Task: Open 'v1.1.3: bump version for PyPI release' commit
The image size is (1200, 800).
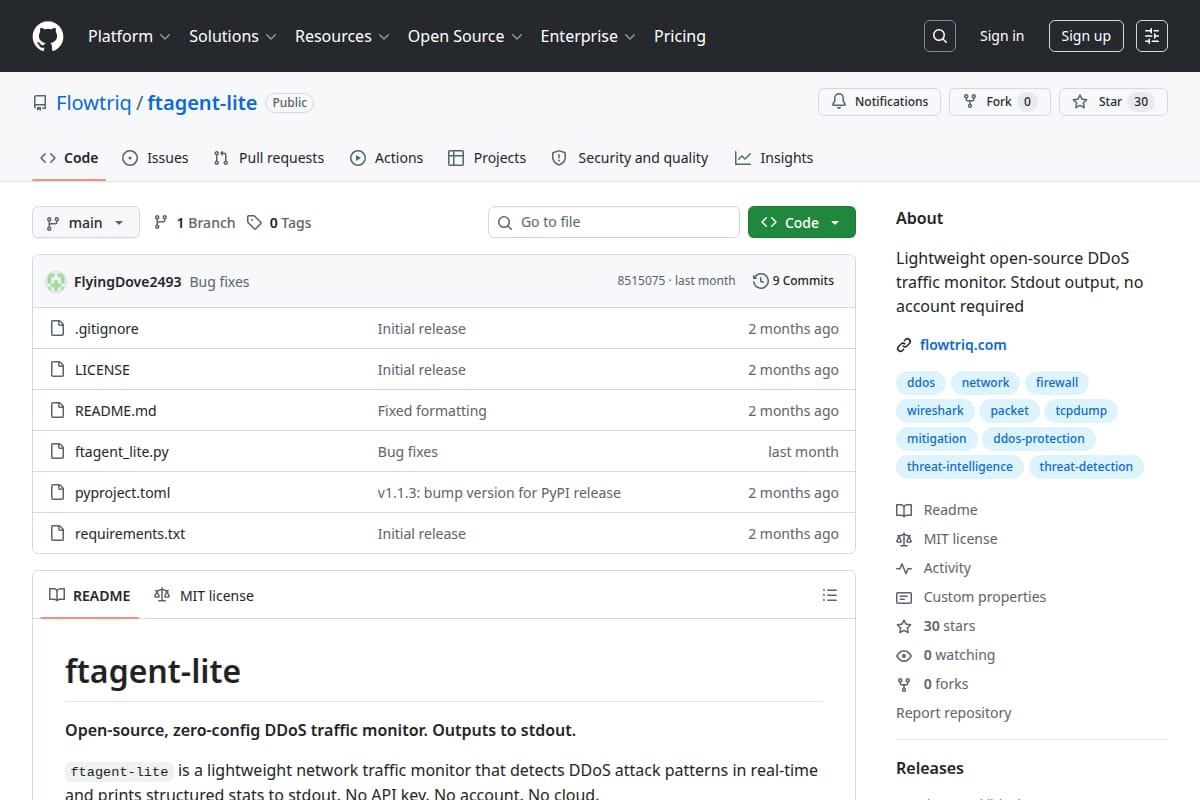Action: pos(499,493)
